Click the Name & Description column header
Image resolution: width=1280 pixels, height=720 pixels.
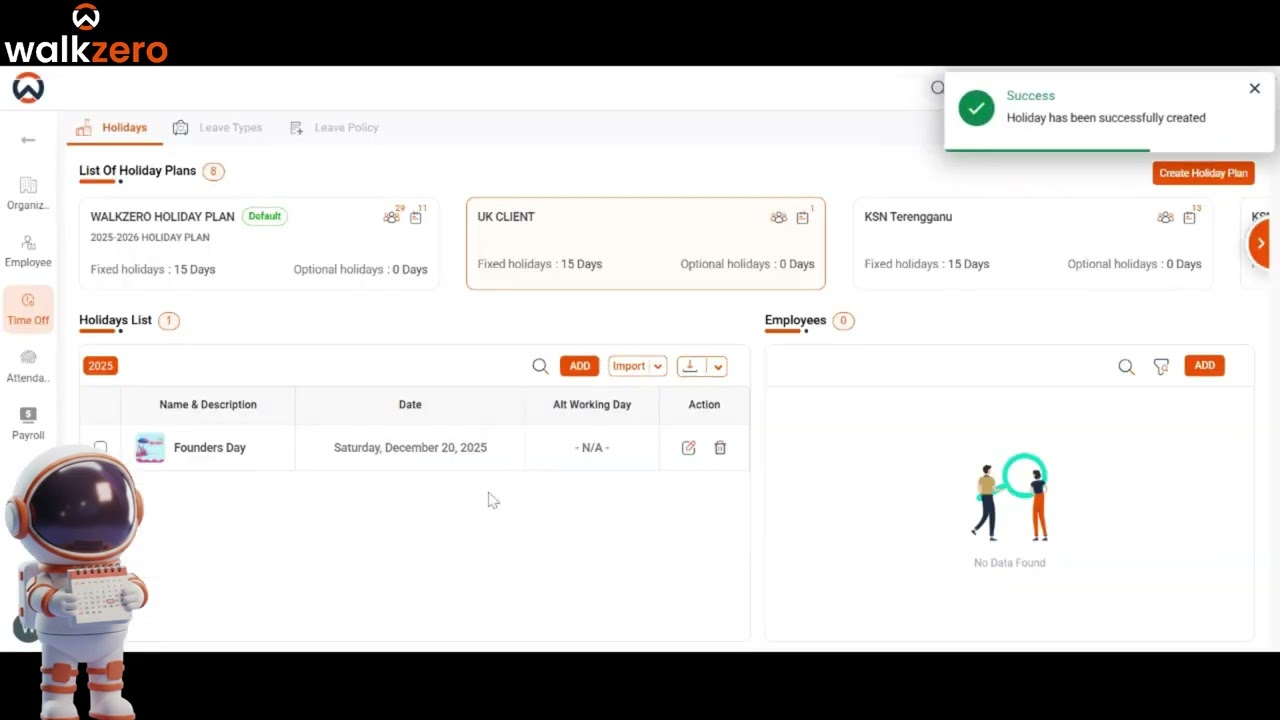tap(208, 405)
